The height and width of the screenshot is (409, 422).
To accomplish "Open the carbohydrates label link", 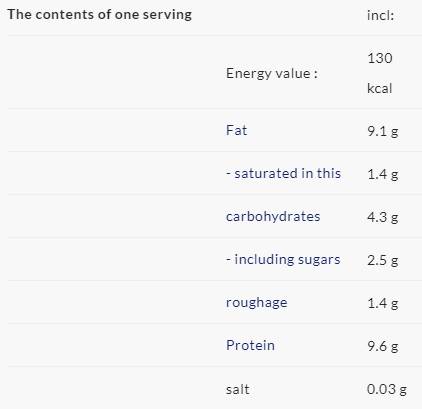I will tap(273, 217).
